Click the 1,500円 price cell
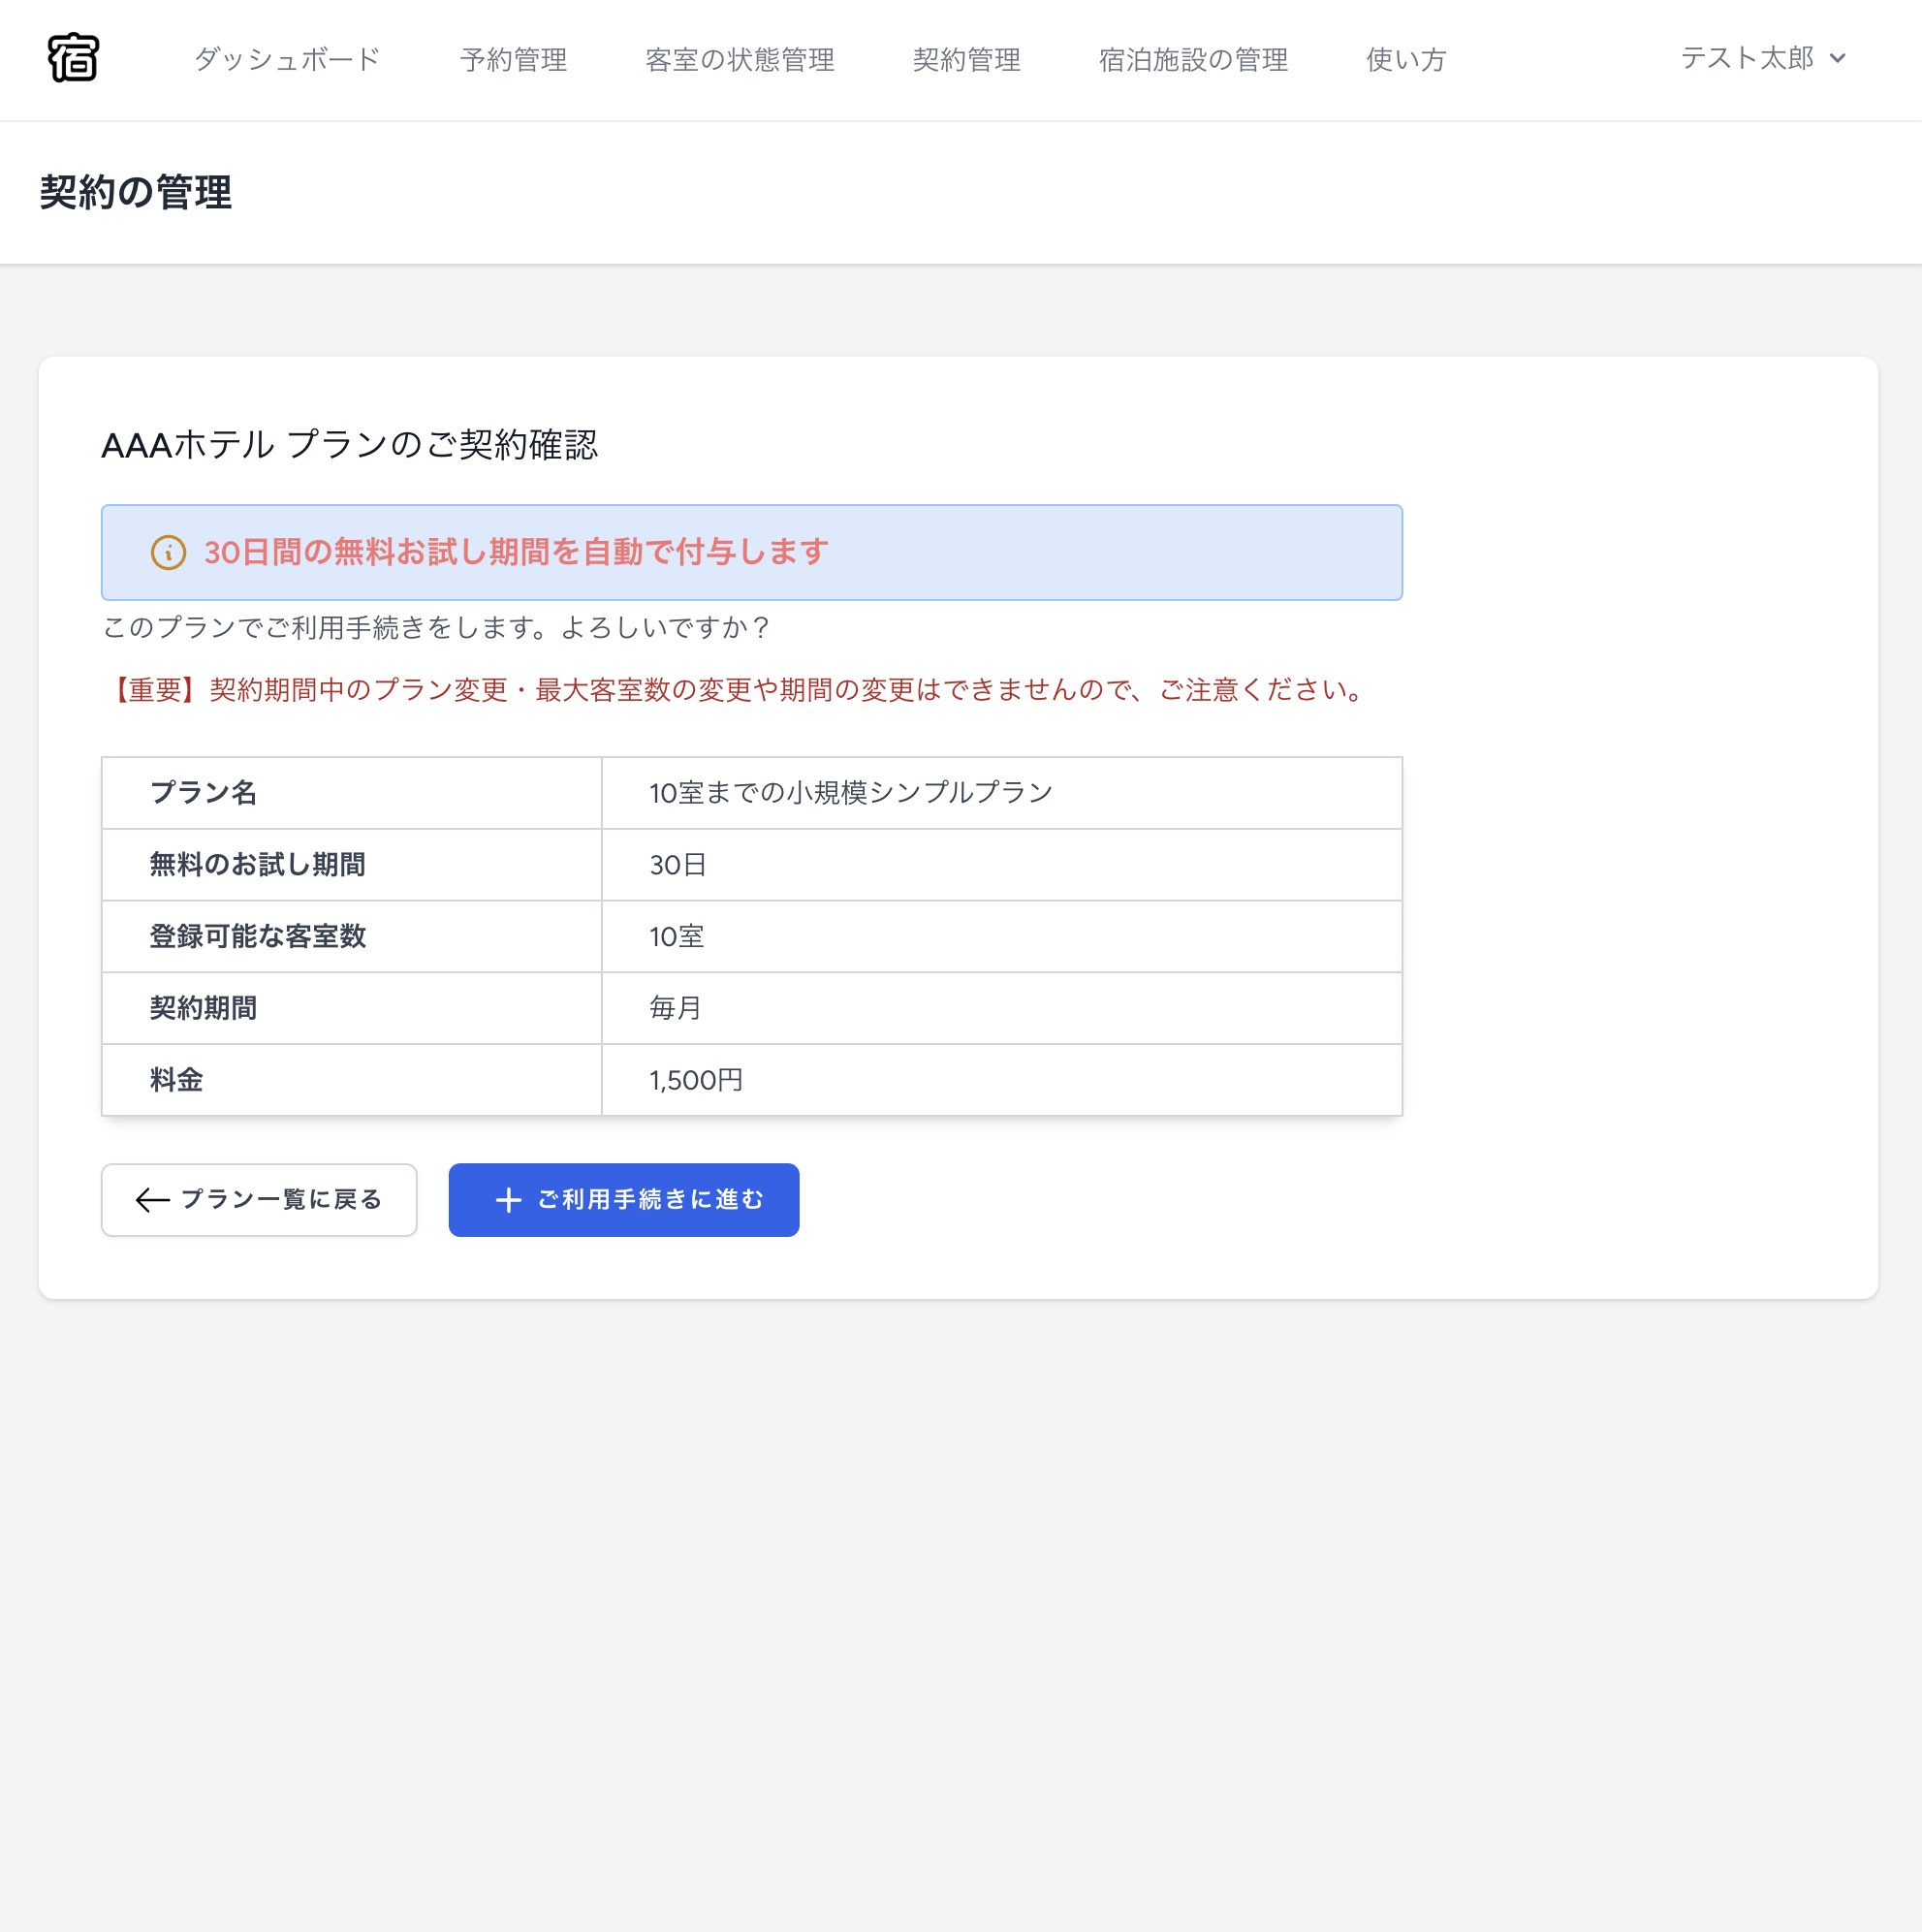Image resolution: width=1922 pixels, height=1932 pixels. 1001,1080
